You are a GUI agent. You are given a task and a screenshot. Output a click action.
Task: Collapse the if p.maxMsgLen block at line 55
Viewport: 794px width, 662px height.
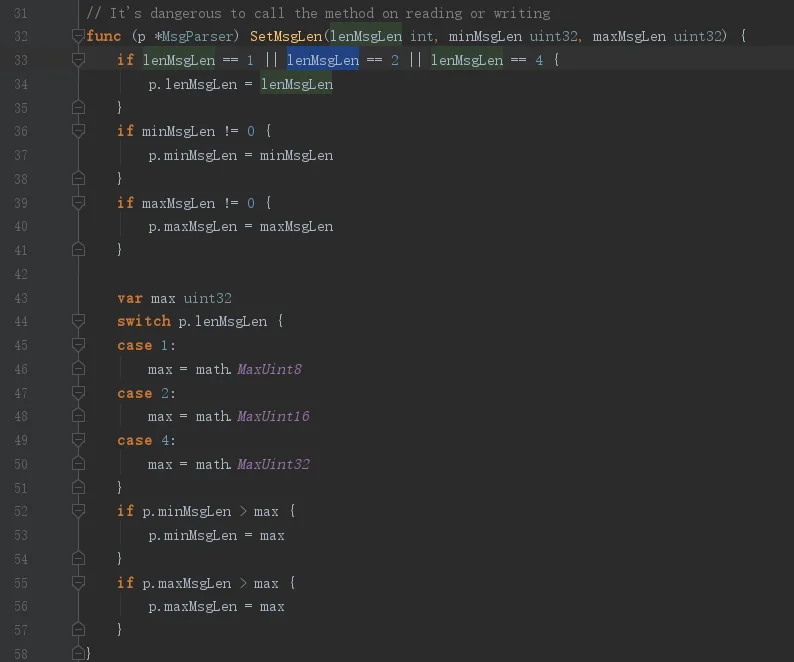78,583
